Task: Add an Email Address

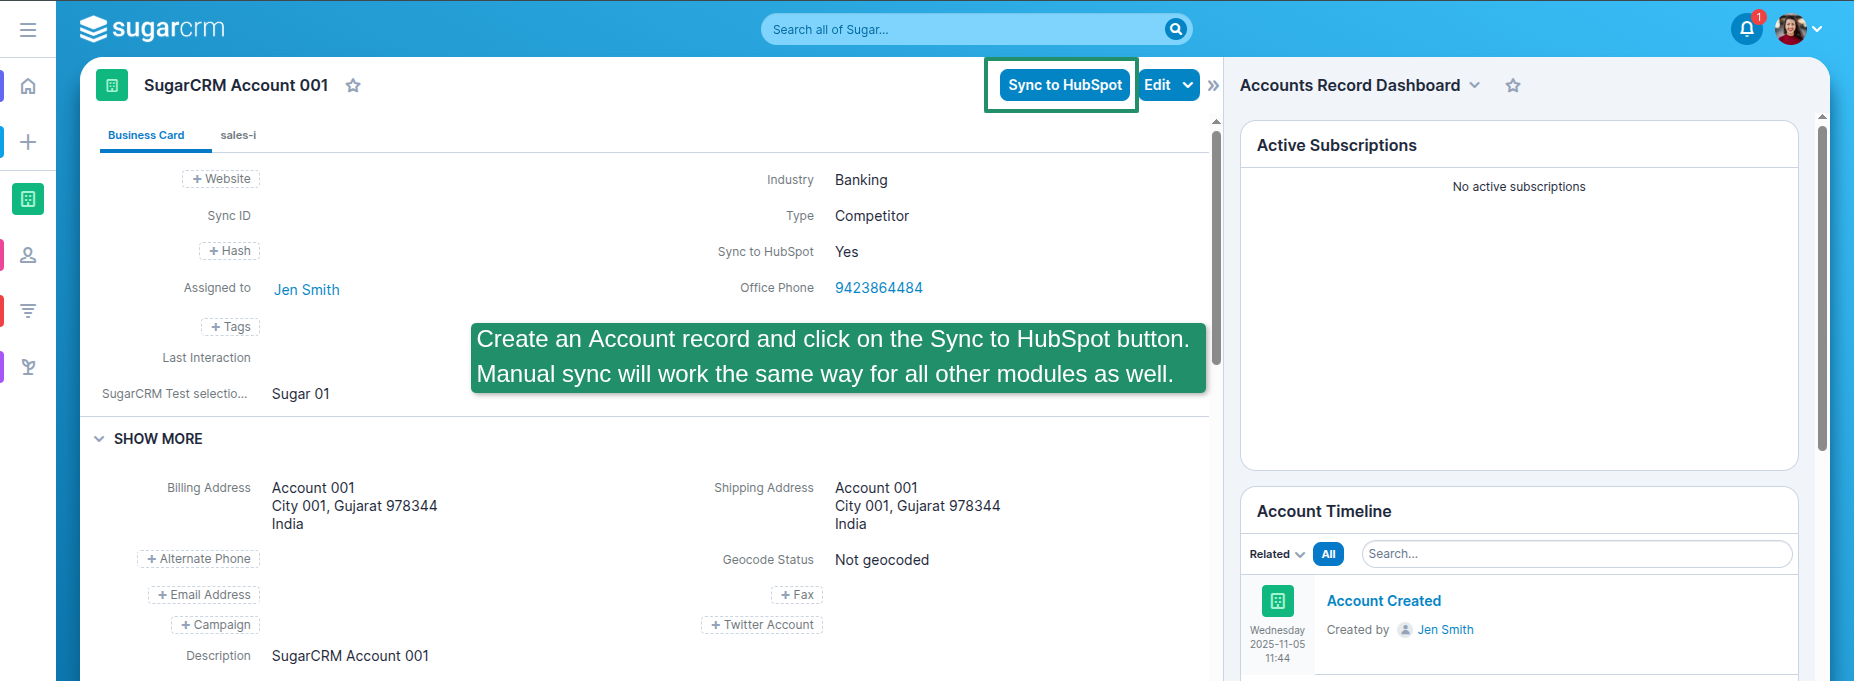Action: (x=204, y=595)
